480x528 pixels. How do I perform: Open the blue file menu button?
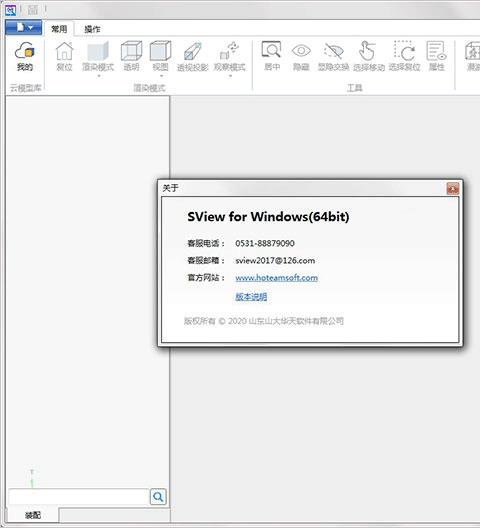[24, 28]
